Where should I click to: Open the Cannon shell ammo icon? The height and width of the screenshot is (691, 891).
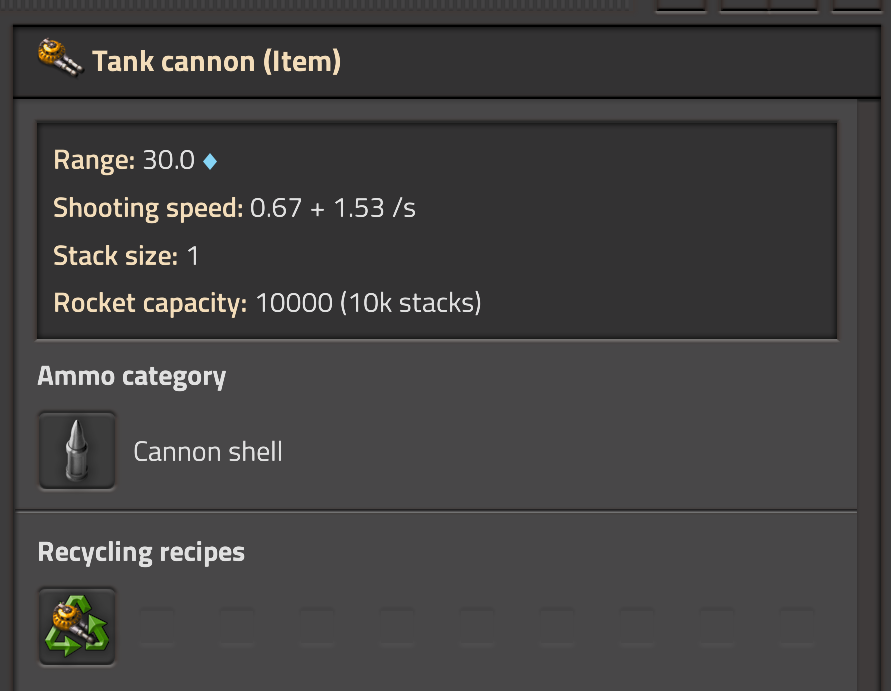[x=77, y=451]
